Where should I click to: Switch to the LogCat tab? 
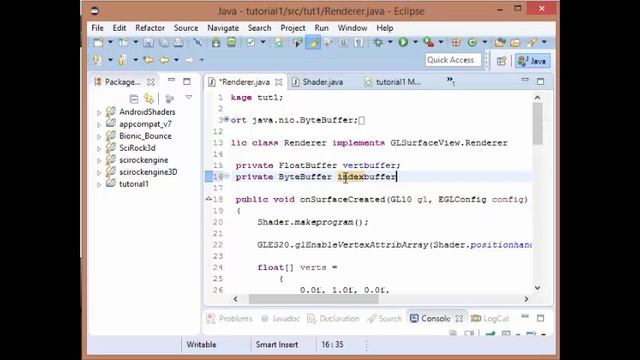tap(490, 318)
